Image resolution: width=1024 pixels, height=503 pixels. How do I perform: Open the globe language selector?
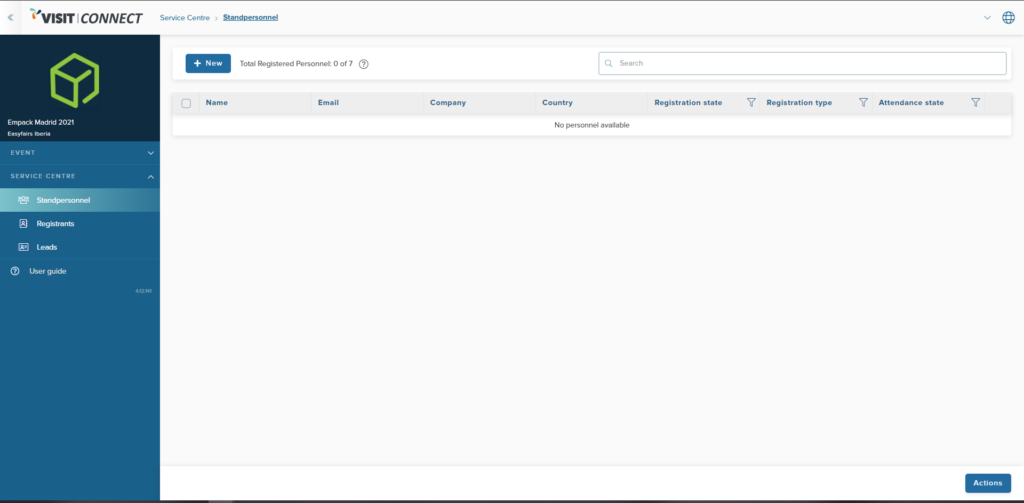[x=1008, y=18]
